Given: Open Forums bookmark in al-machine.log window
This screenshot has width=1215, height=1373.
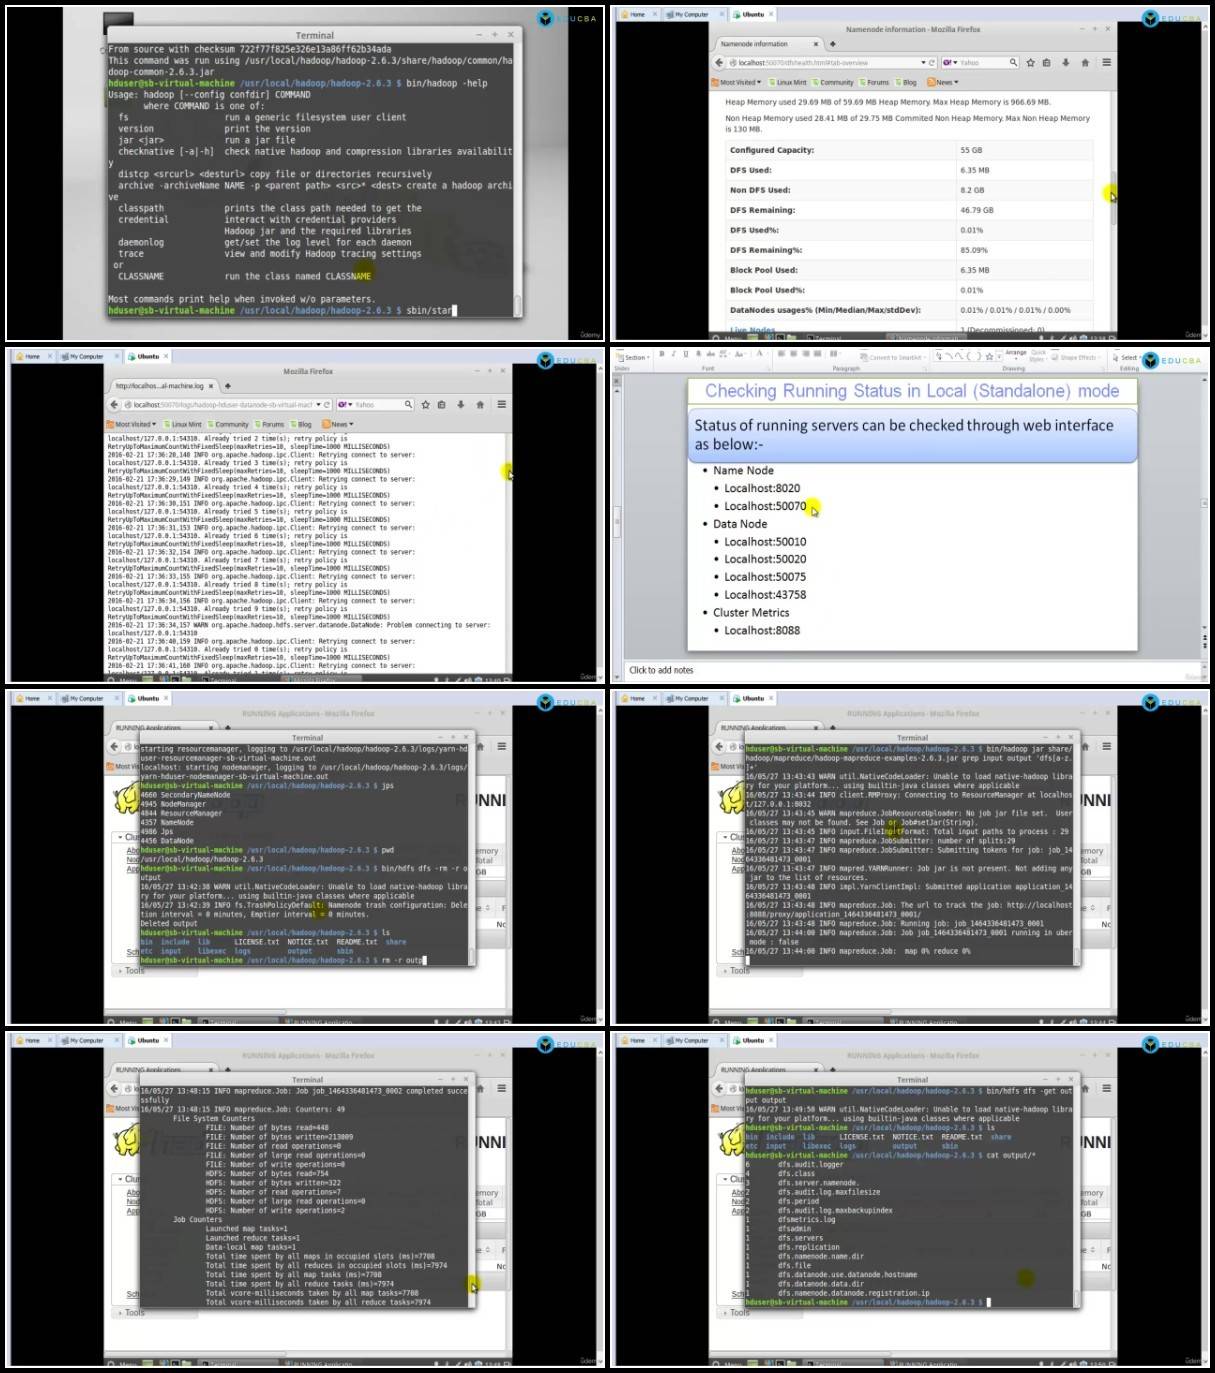Looking at the screenshot, I should click(270, 424).
